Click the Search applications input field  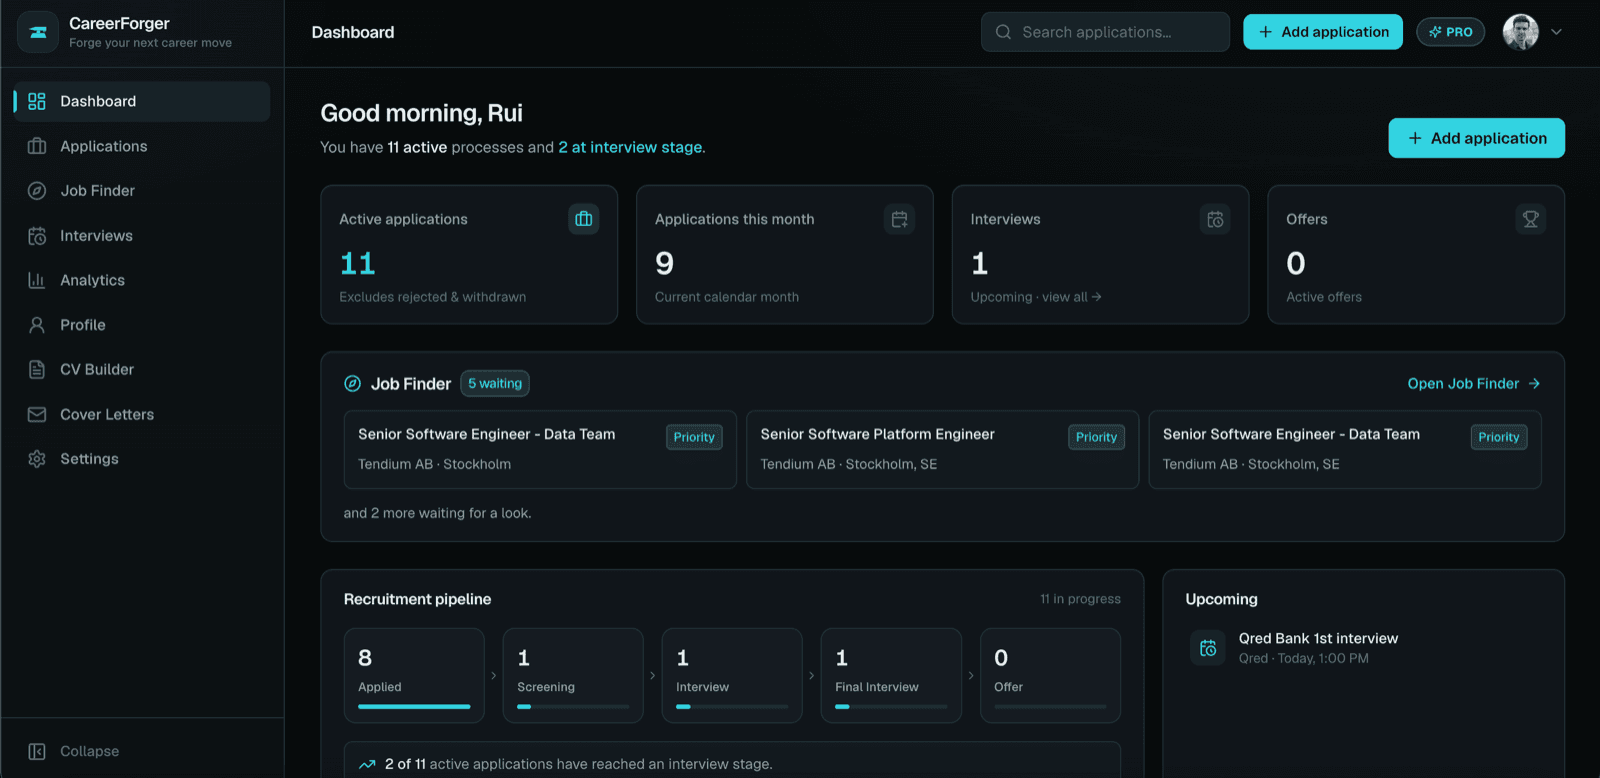[x=1105, y=32]
